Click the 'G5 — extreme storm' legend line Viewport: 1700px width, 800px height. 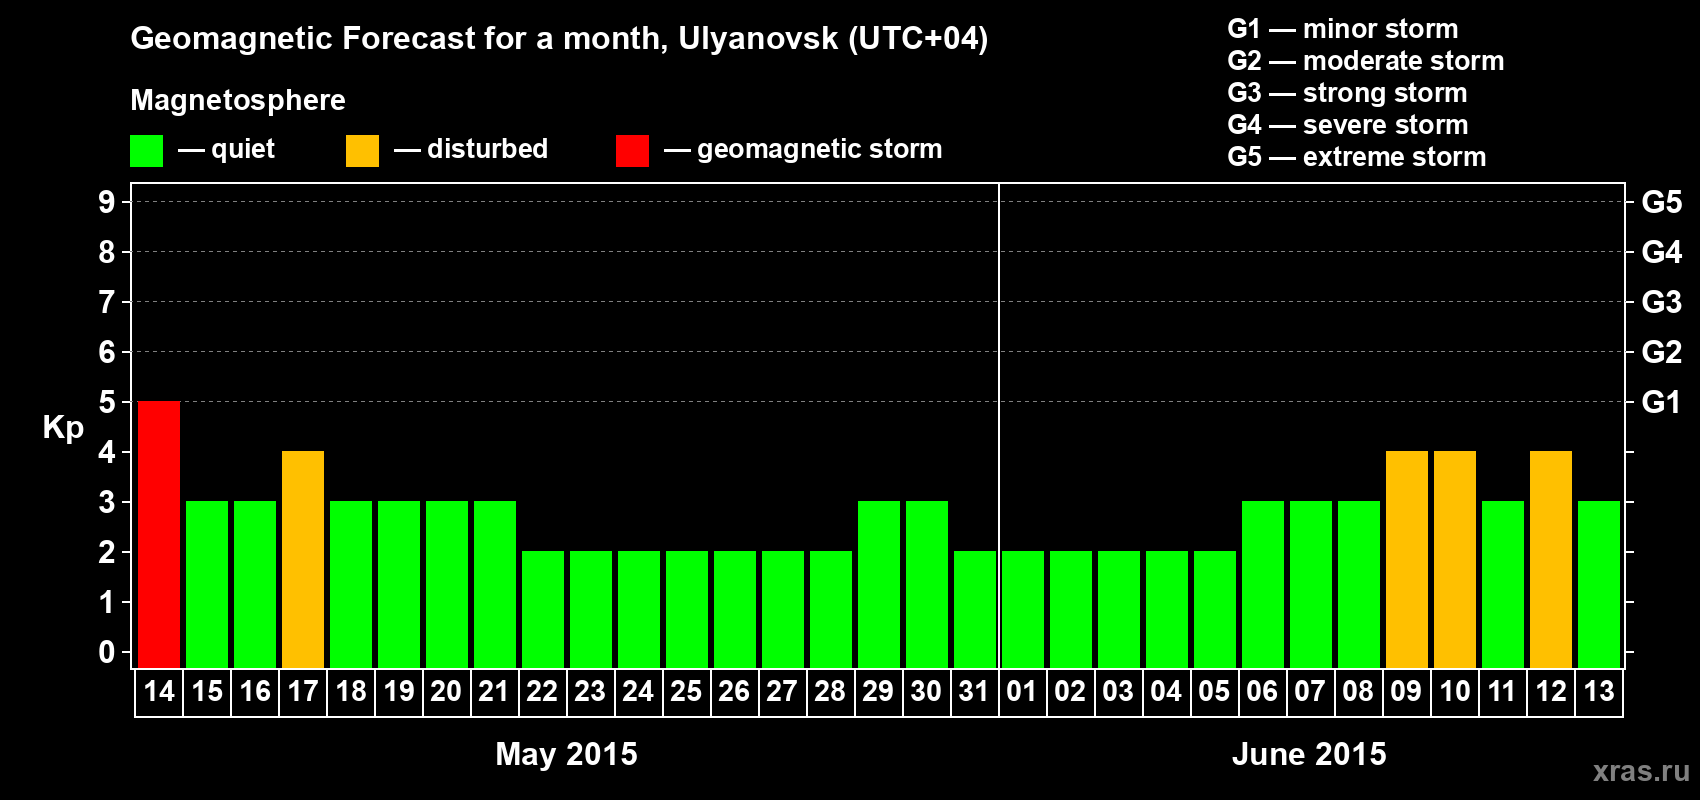[x=1357, y=157]
